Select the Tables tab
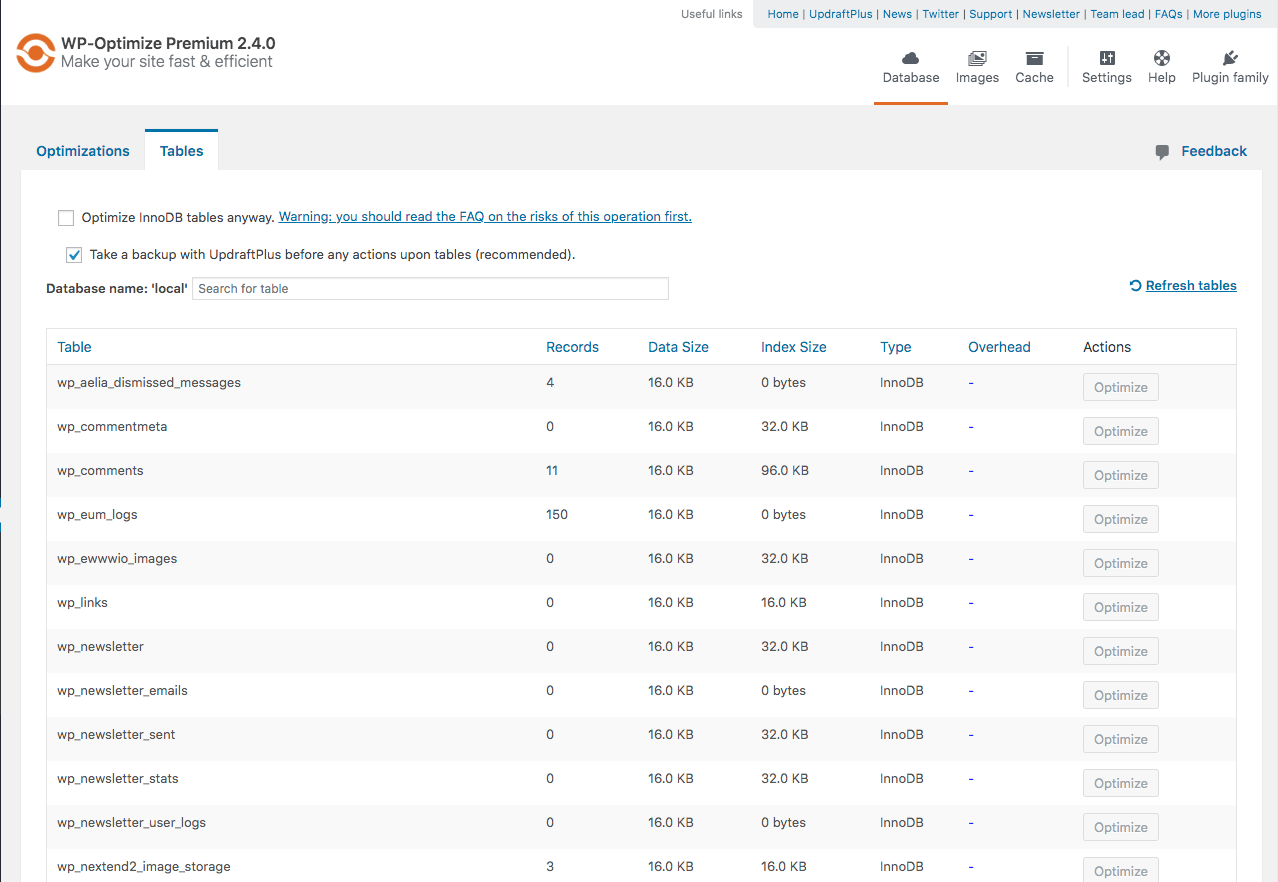1278x882 pixels. click(x=181, y=150)
